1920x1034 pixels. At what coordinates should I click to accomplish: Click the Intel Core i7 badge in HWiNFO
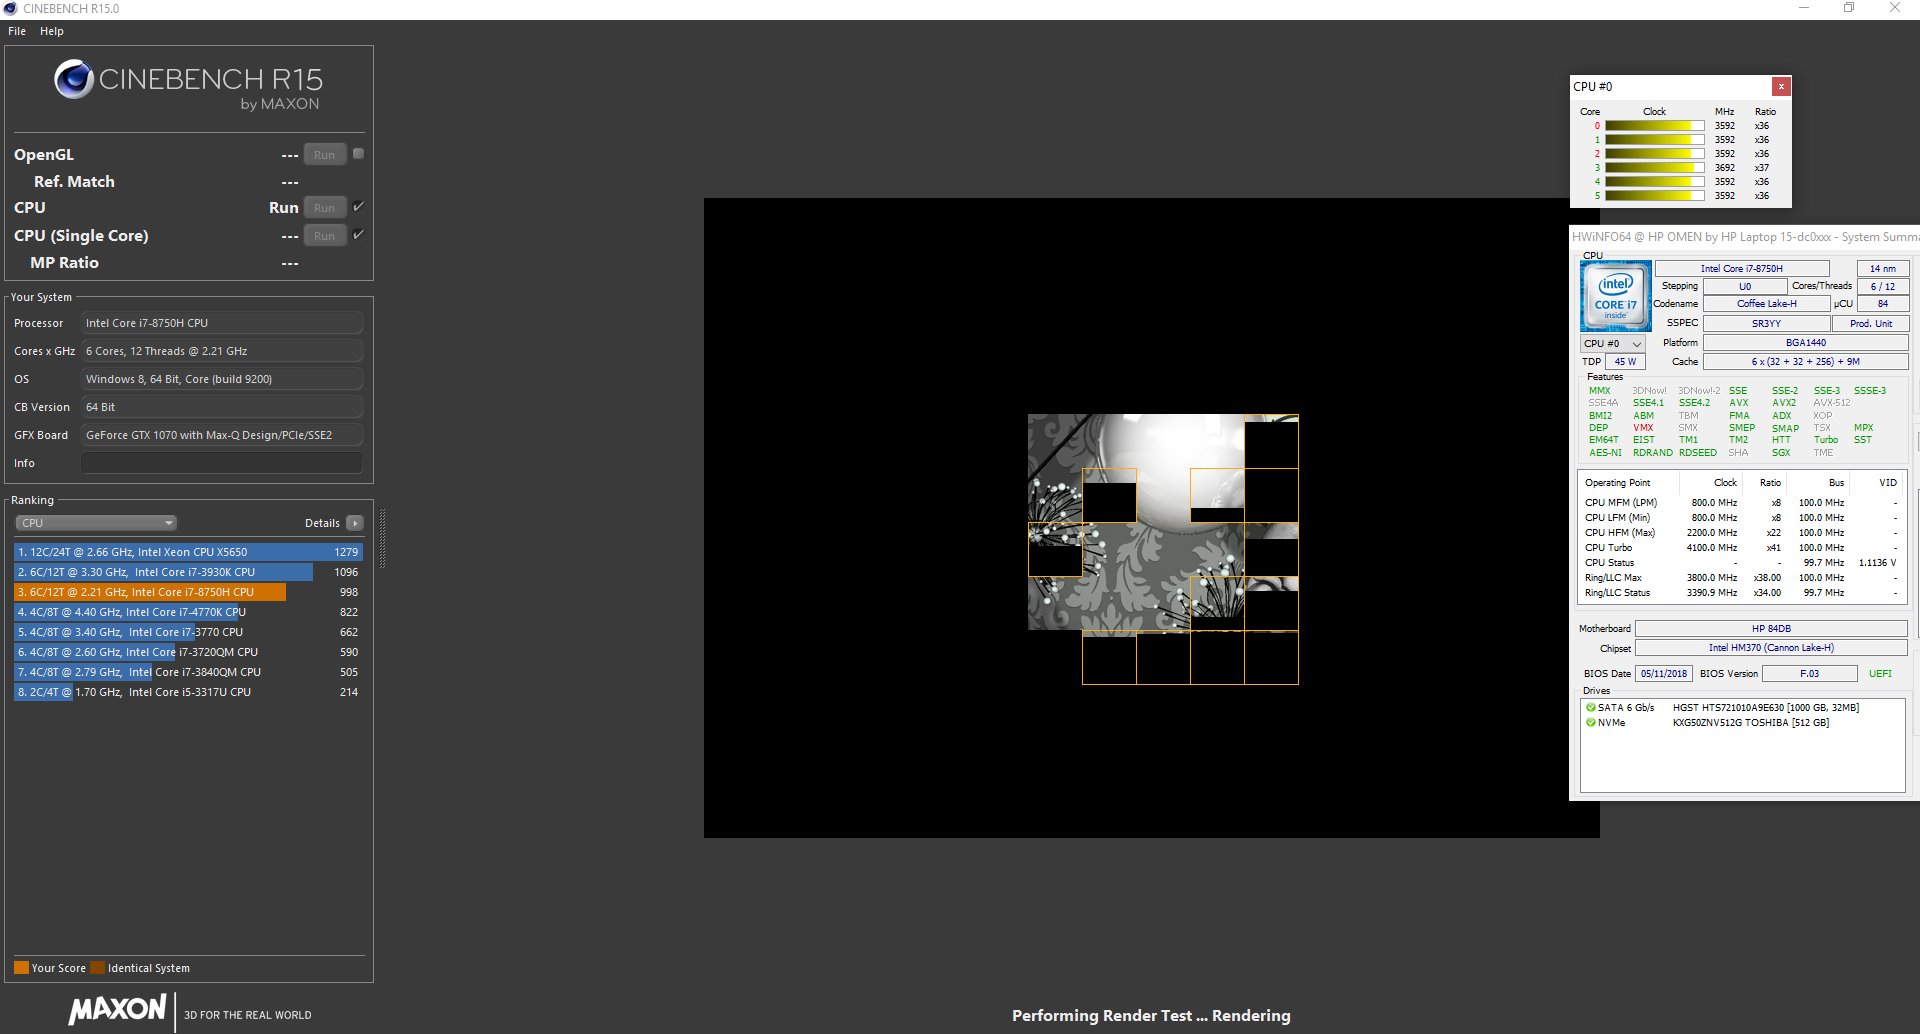point(1615,296)
